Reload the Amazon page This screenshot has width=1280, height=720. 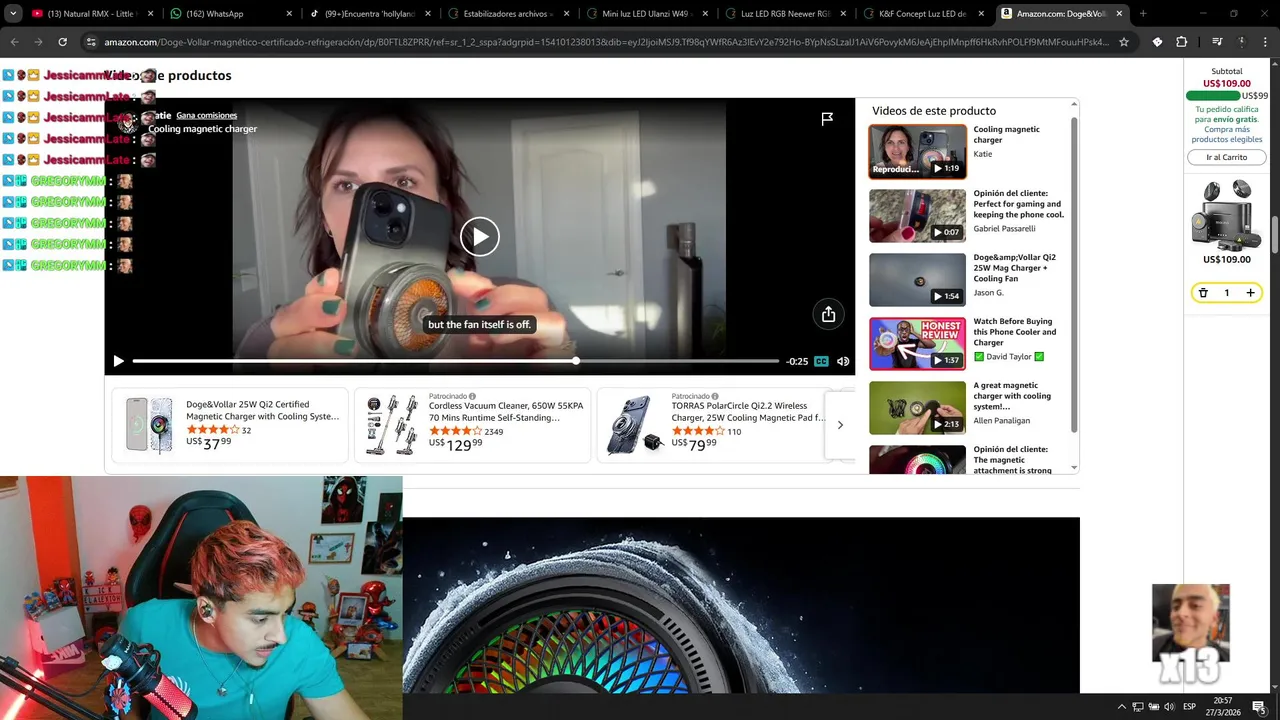(62, 42)
